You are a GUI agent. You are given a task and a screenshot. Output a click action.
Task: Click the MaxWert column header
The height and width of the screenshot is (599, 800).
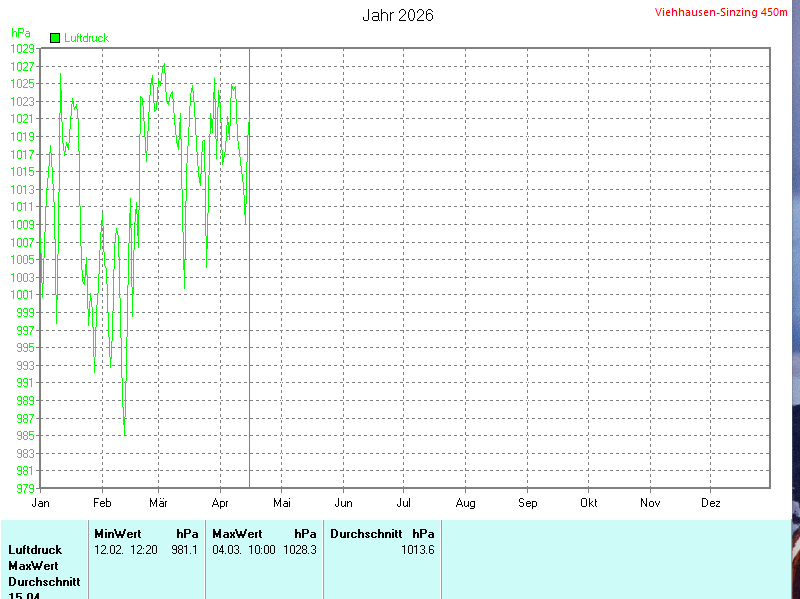click(x=237, y=534)
